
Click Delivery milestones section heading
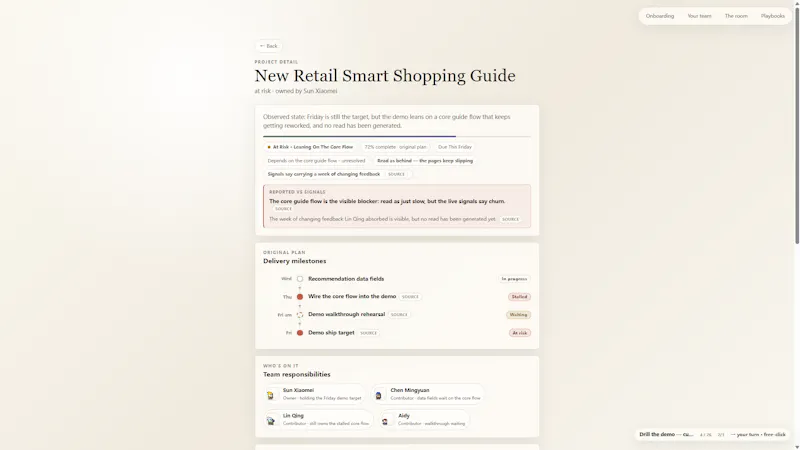pos(294,261)
